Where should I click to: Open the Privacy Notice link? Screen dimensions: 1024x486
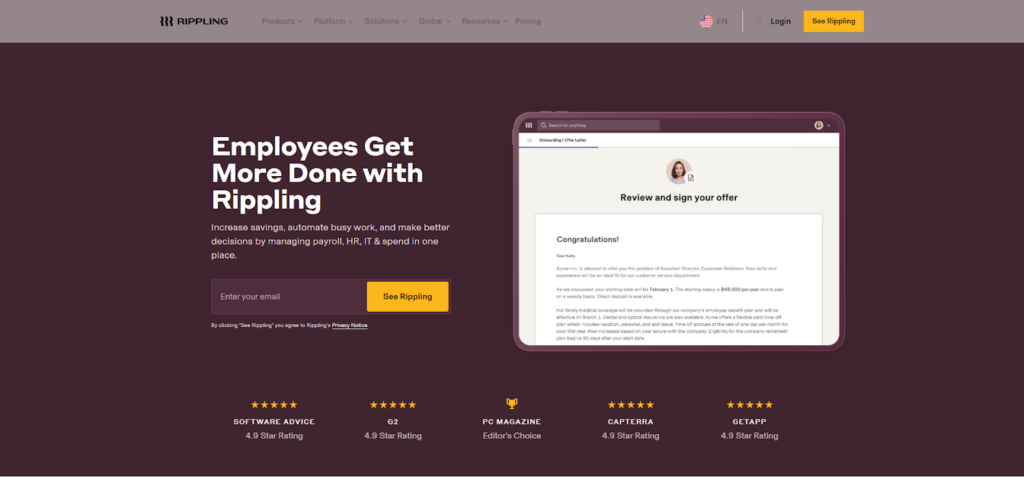click(350, 325)
